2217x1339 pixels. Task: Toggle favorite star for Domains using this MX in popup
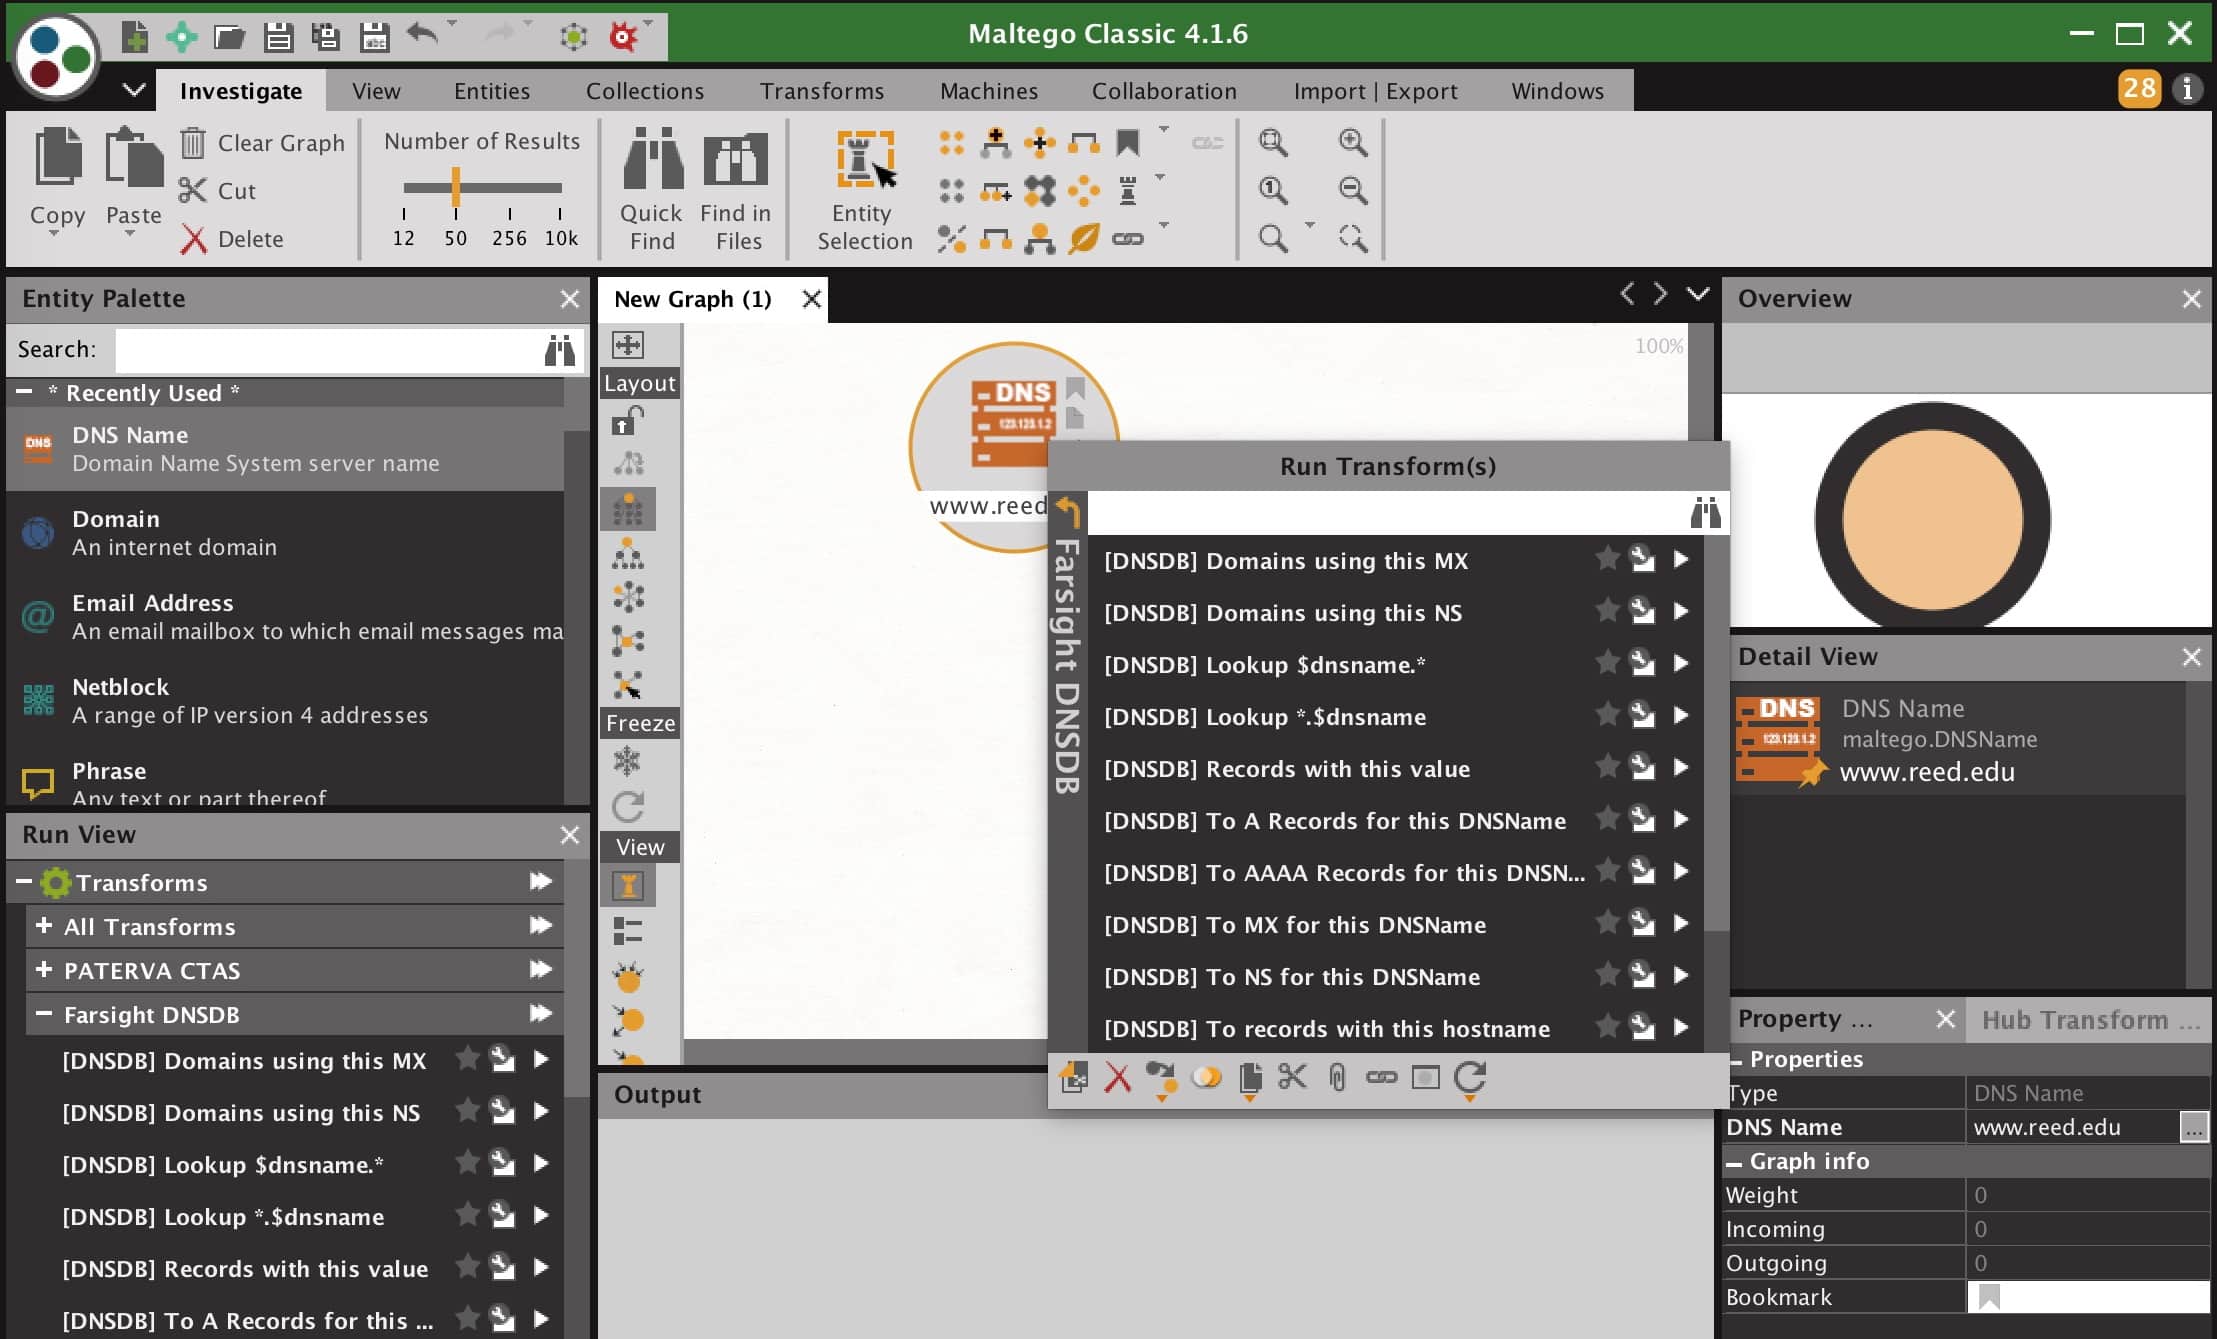point(1607,558)
